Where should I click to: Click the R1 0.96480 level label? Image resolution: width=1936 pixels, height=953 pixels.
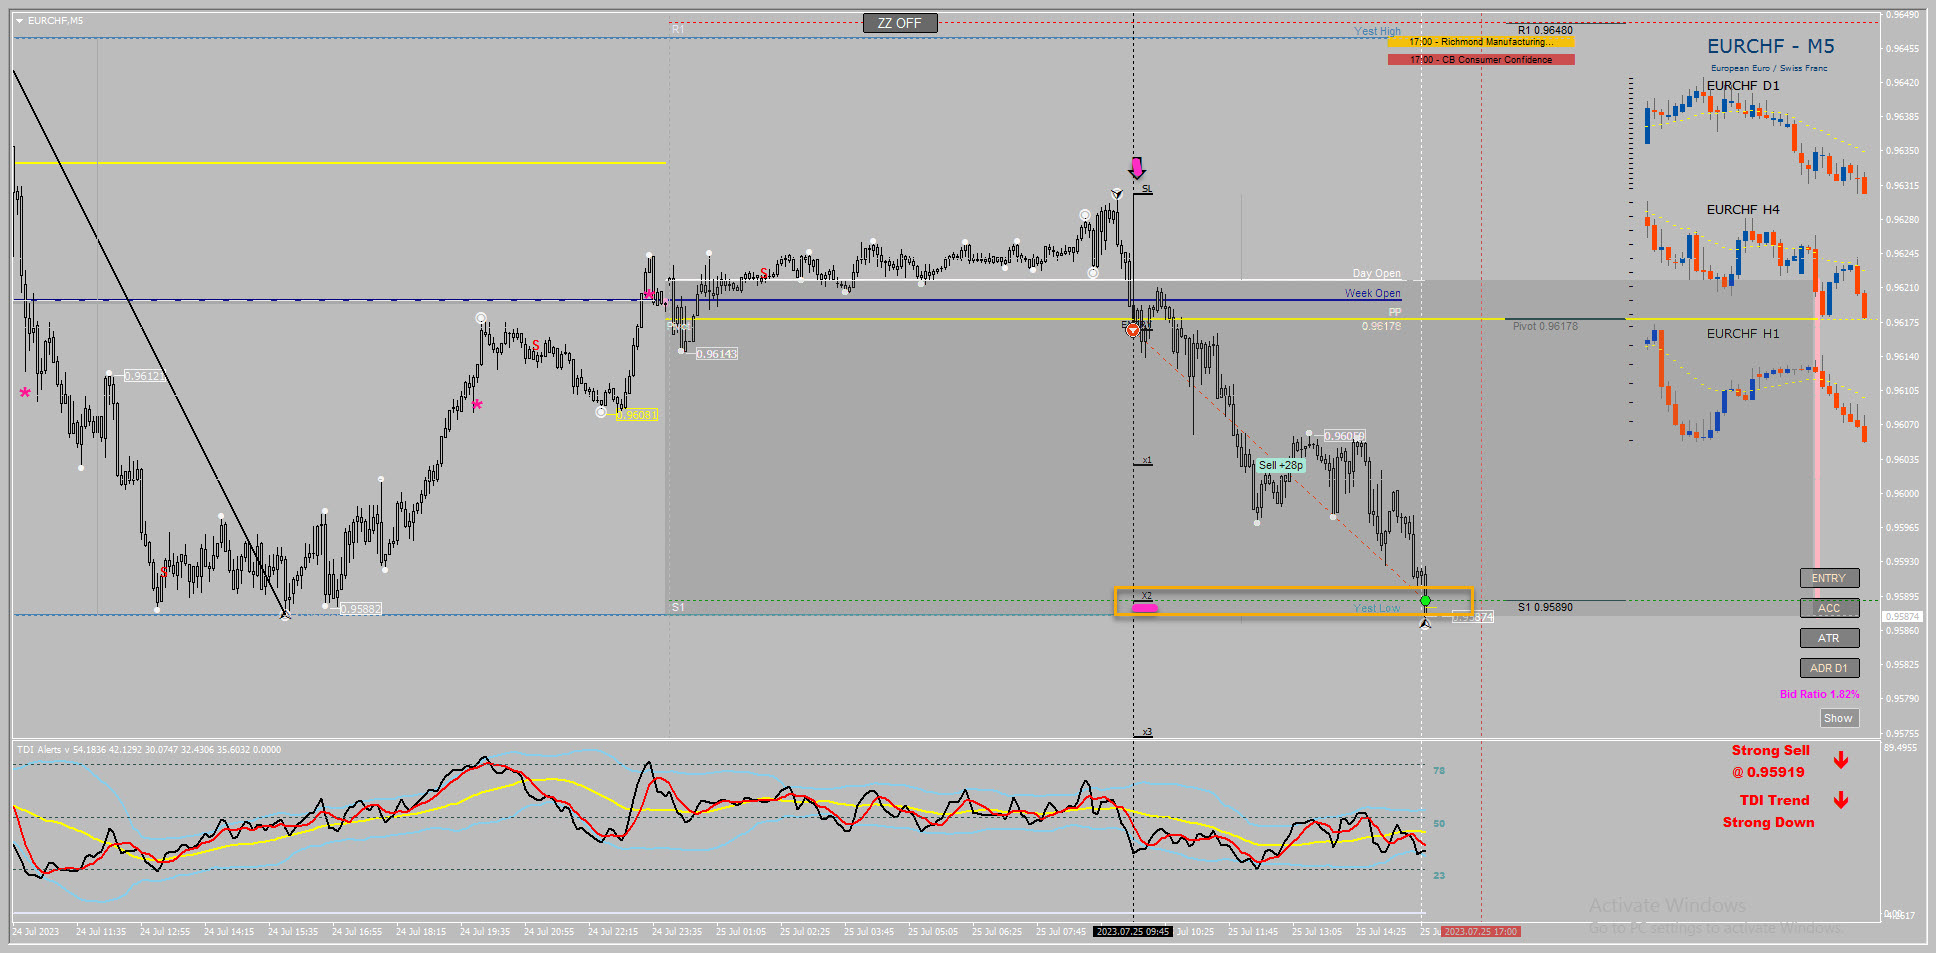(1545, 30)
